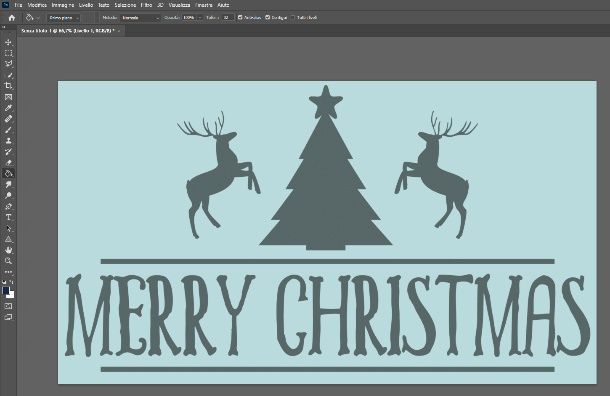Open the Filtro menu

point(146,5)
